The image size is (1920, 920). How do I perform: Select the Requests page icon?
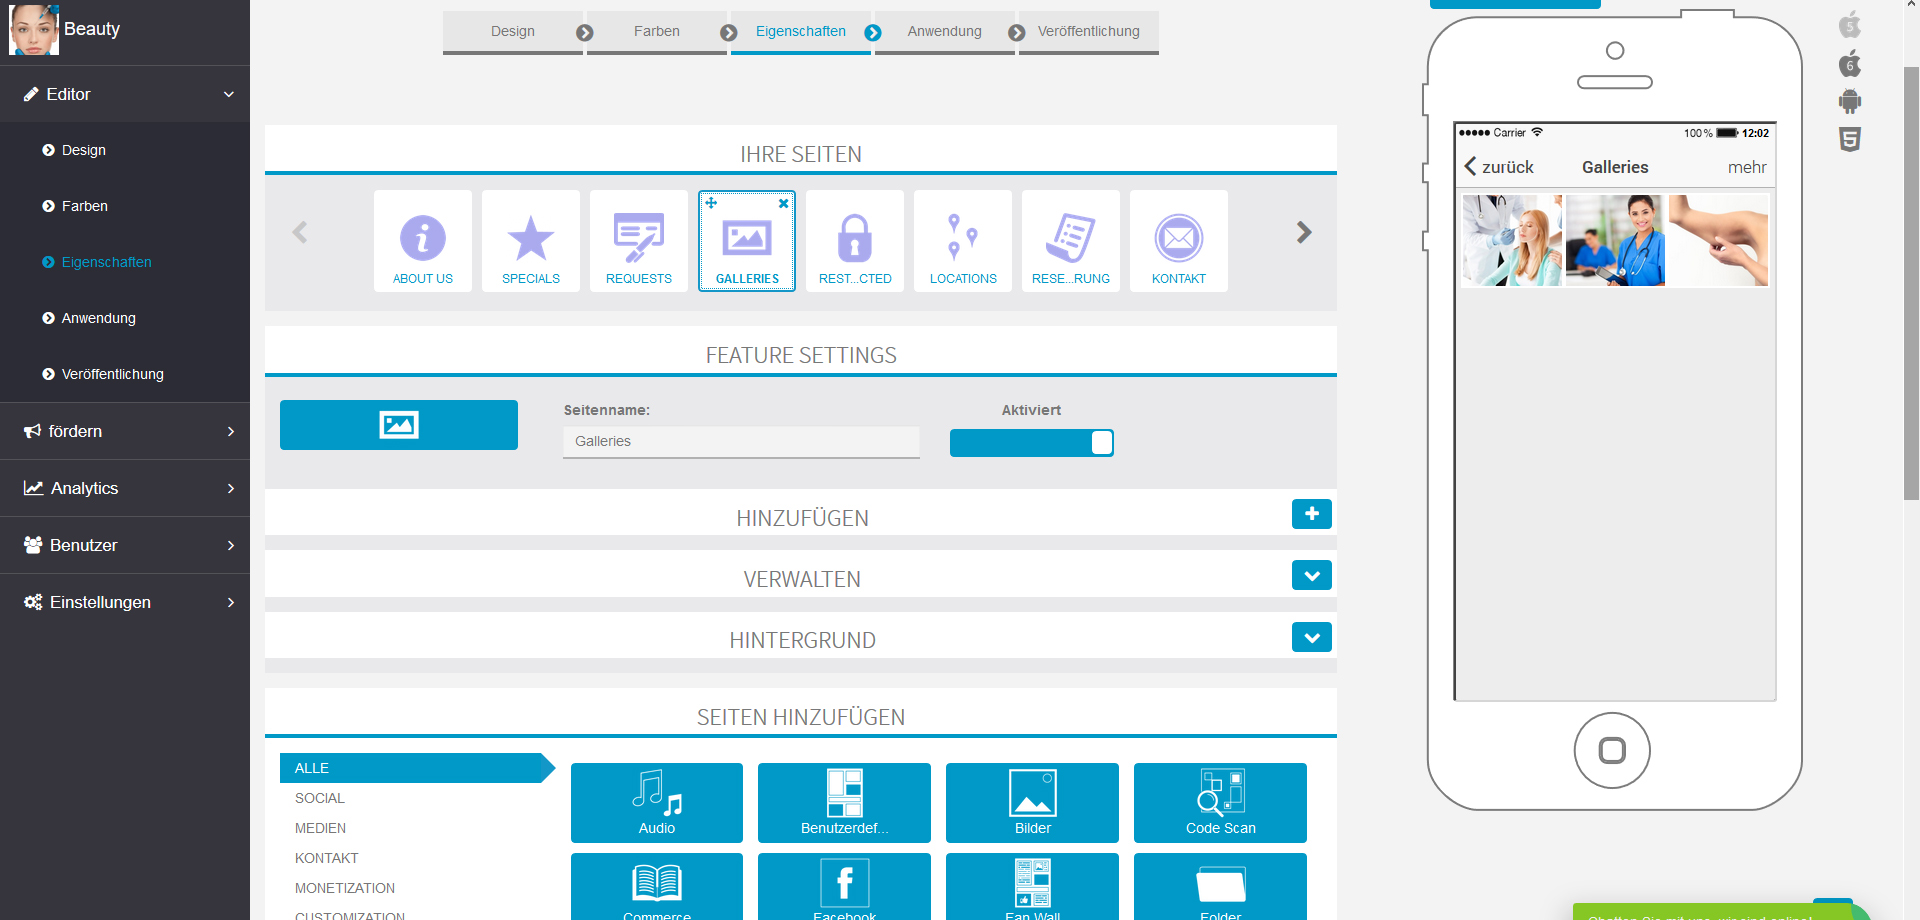pyautogui.click(x=639, y=241)
